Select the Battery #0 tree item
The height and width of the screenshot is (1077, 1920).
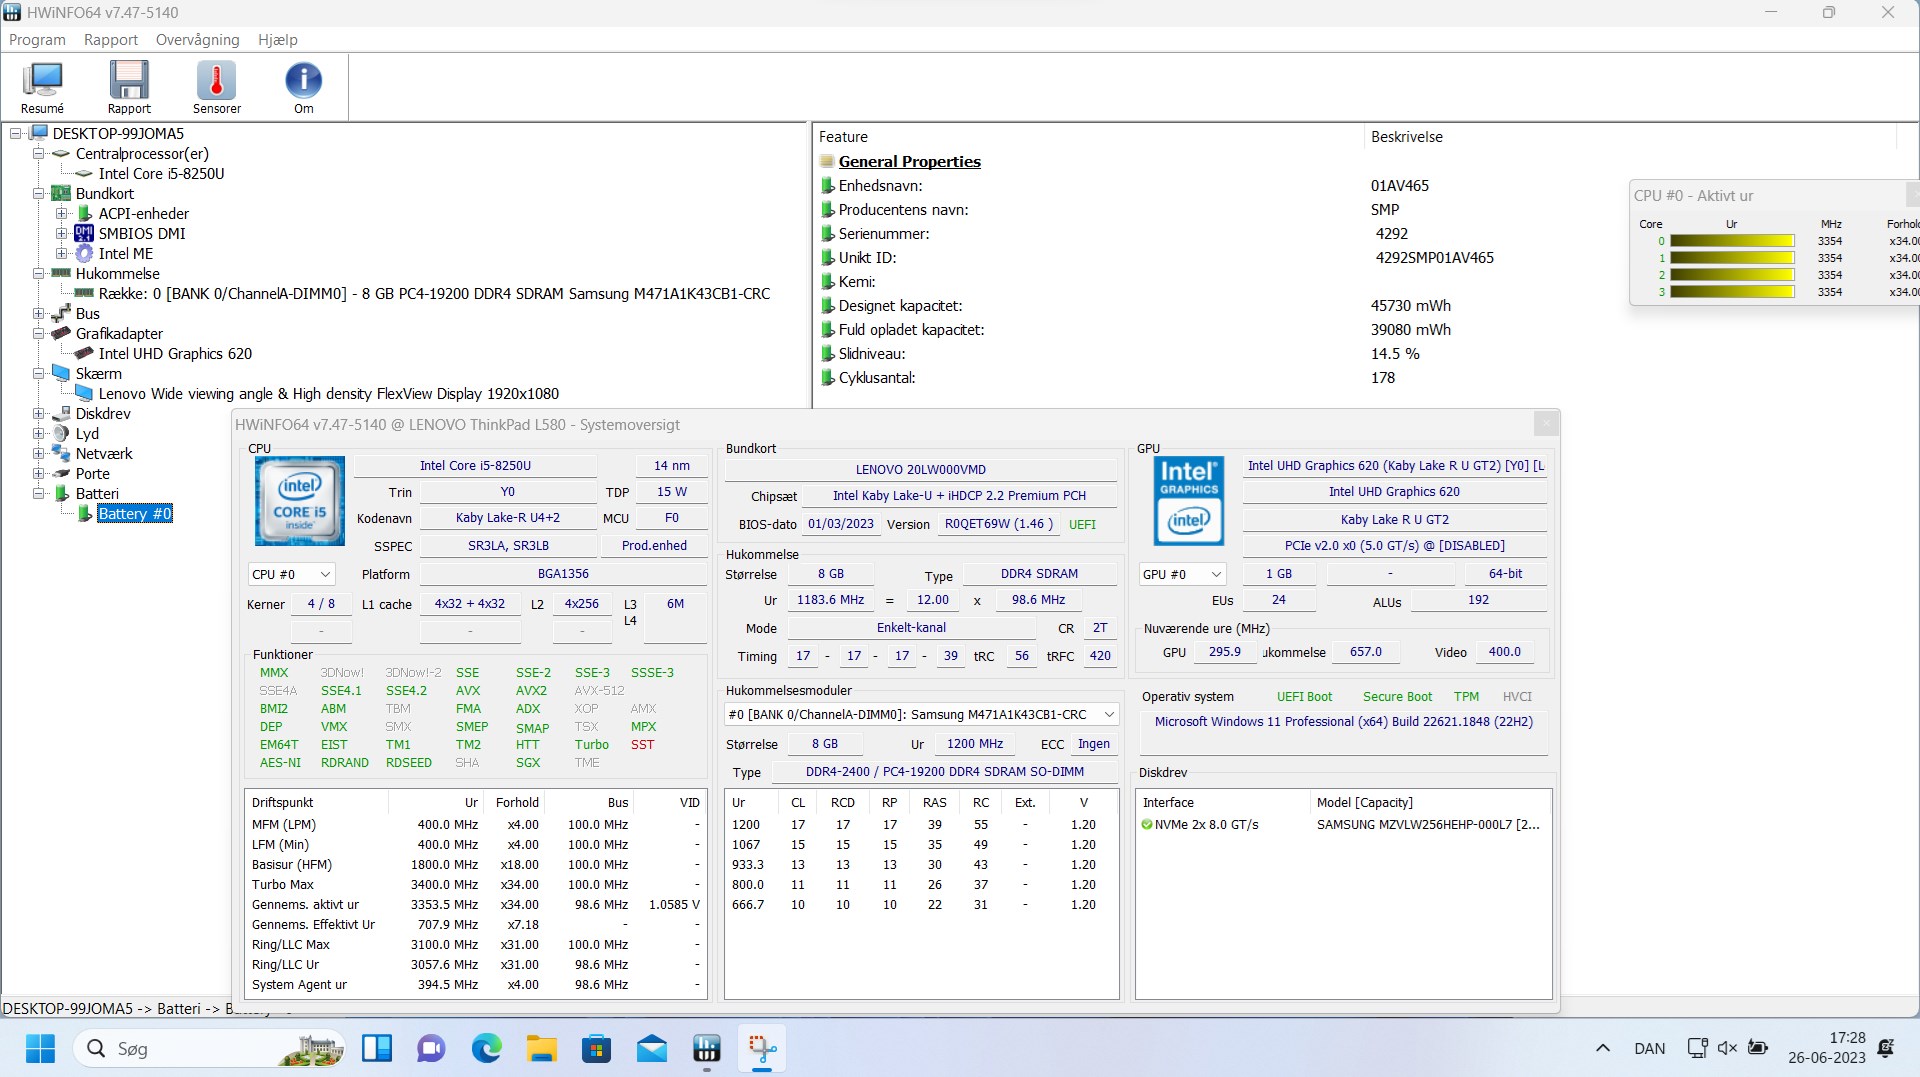pos(135,513)
